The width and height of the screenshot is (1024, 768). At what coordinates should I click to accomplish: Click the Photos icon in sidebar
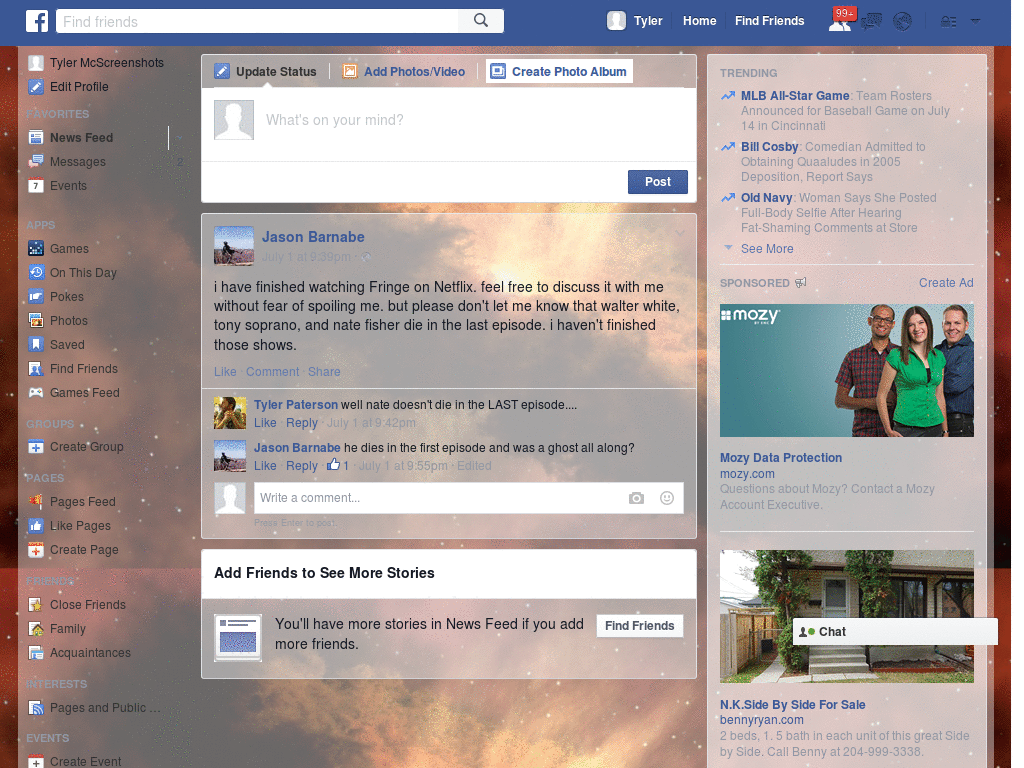pyautogui.click(x=36, y=321)
